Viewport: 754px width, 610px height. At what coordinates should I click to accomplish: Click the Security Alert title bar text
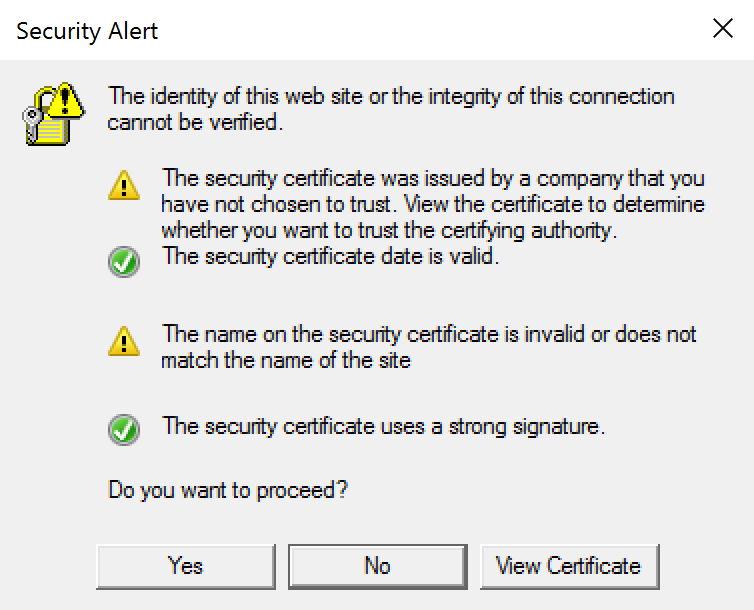(87, 31)
